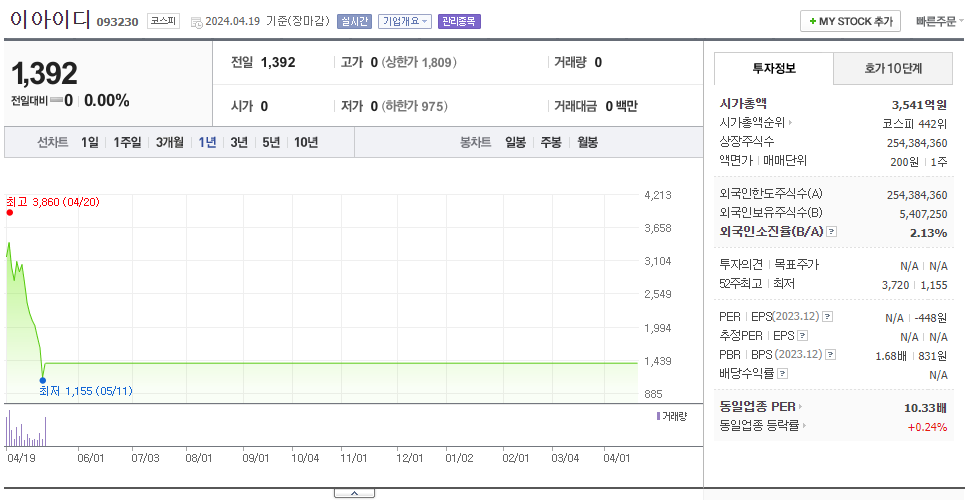Viewport: 968px width, 500px height.
Task: Open the 기업개요 dropdown
Action: (405, 22)
